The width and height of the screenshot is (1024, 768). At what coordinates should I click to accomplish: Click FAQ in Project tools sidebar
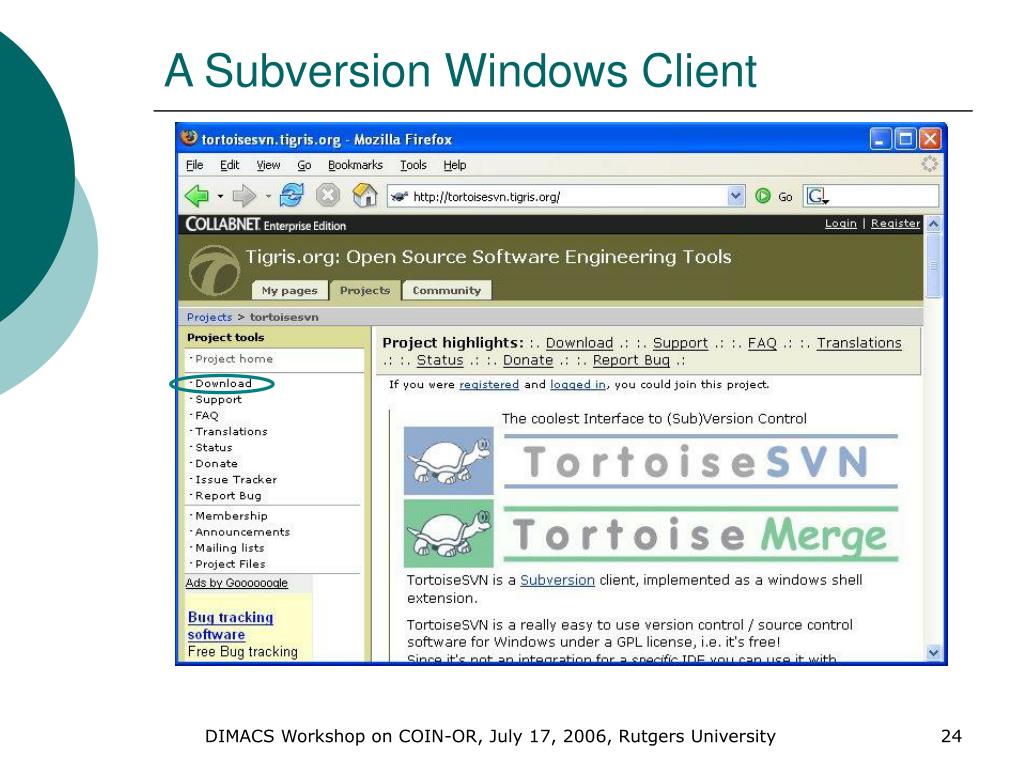206,415
